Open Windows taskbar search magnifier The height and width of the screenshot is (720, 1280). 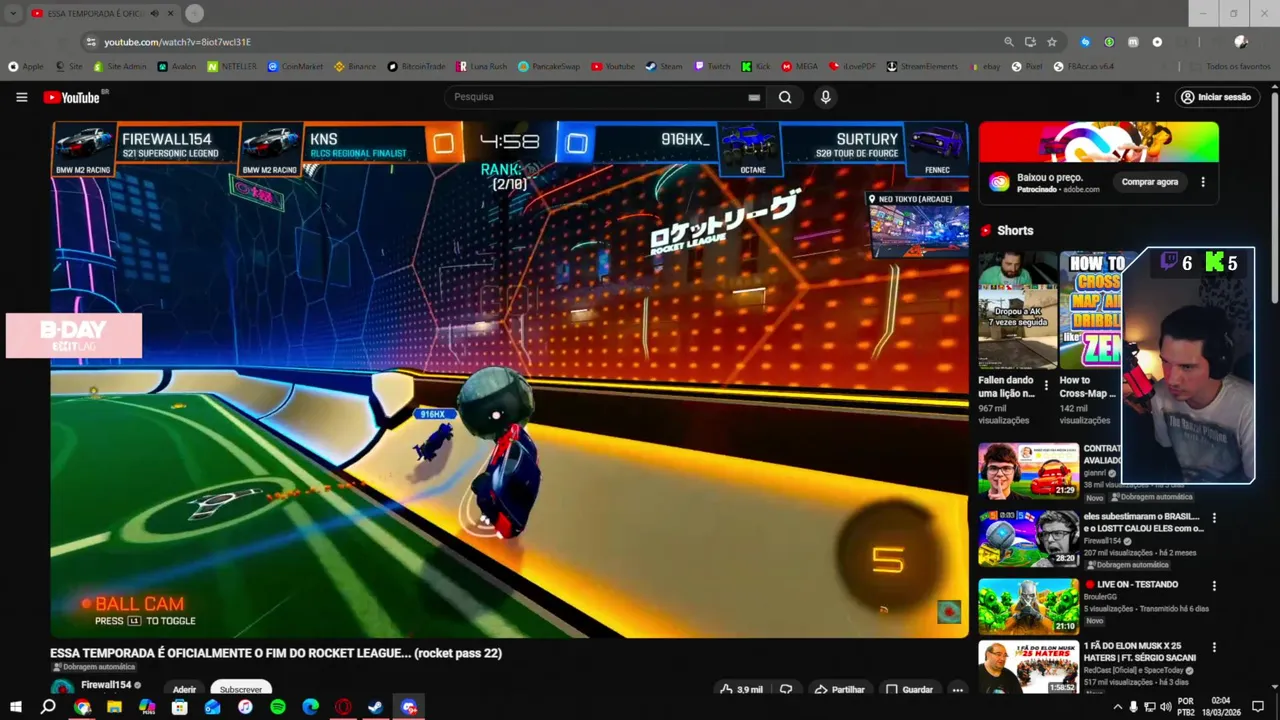click(x=48, y=707)
